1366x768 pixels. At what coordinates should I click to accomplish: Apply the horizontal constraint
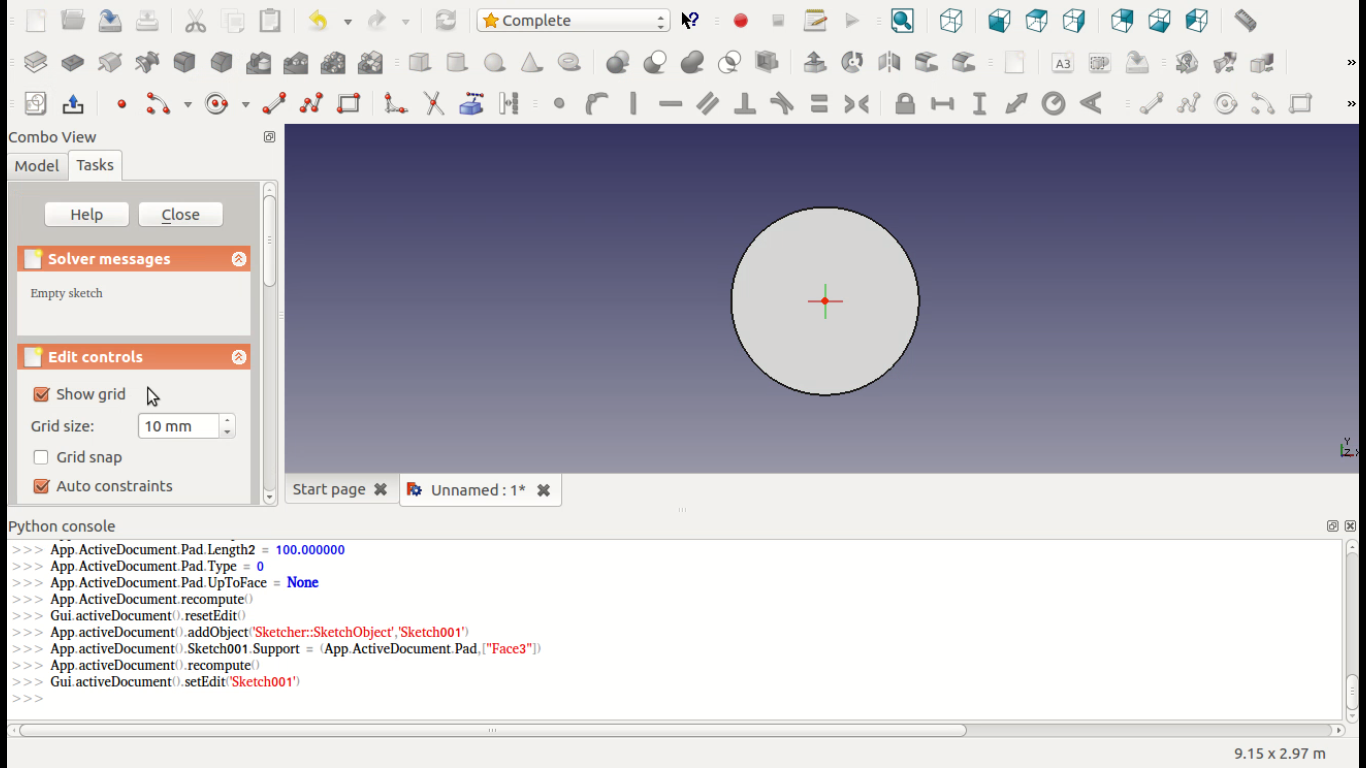(x=670, y=104)
